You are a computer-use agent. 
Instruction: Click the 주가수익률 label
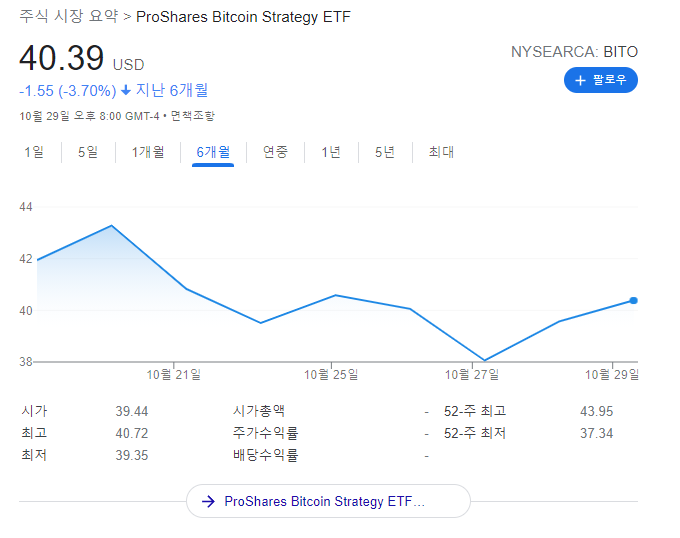(265, 433)
